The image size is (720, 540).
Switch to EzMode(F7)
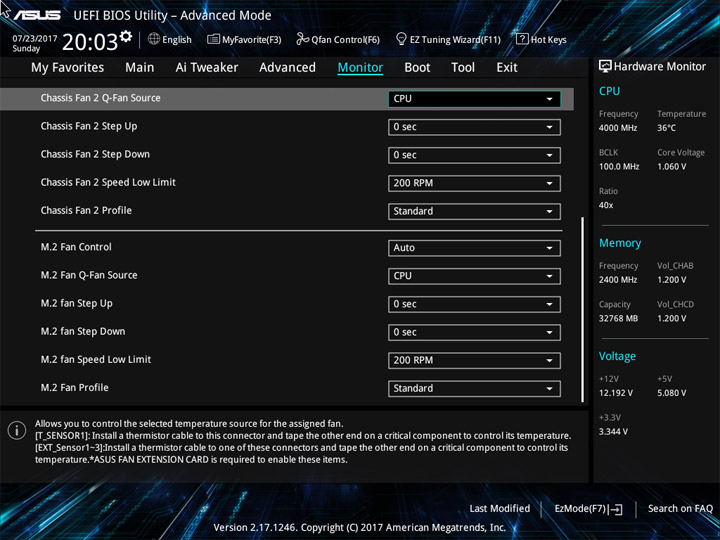588,509
